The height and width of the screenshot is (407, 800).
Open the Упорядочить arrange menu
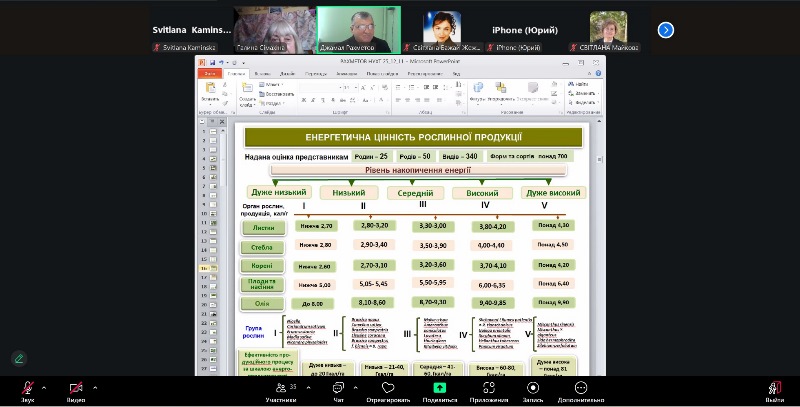click(x=501, y=92)
